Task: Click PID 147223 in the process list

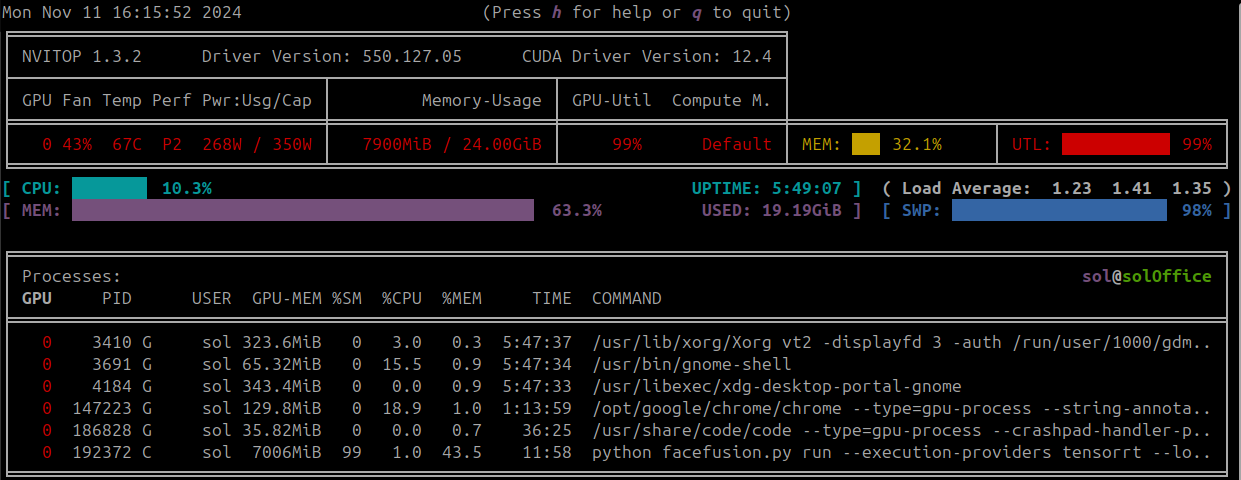Action: tap(102, 409)
